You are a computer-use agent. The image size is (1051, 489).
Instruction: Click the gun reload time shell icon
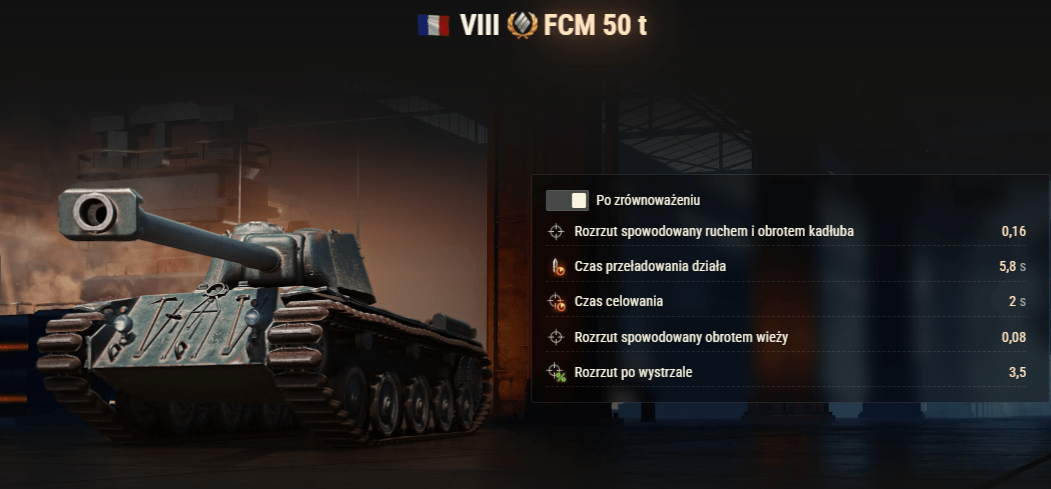[x=556, y=267]
